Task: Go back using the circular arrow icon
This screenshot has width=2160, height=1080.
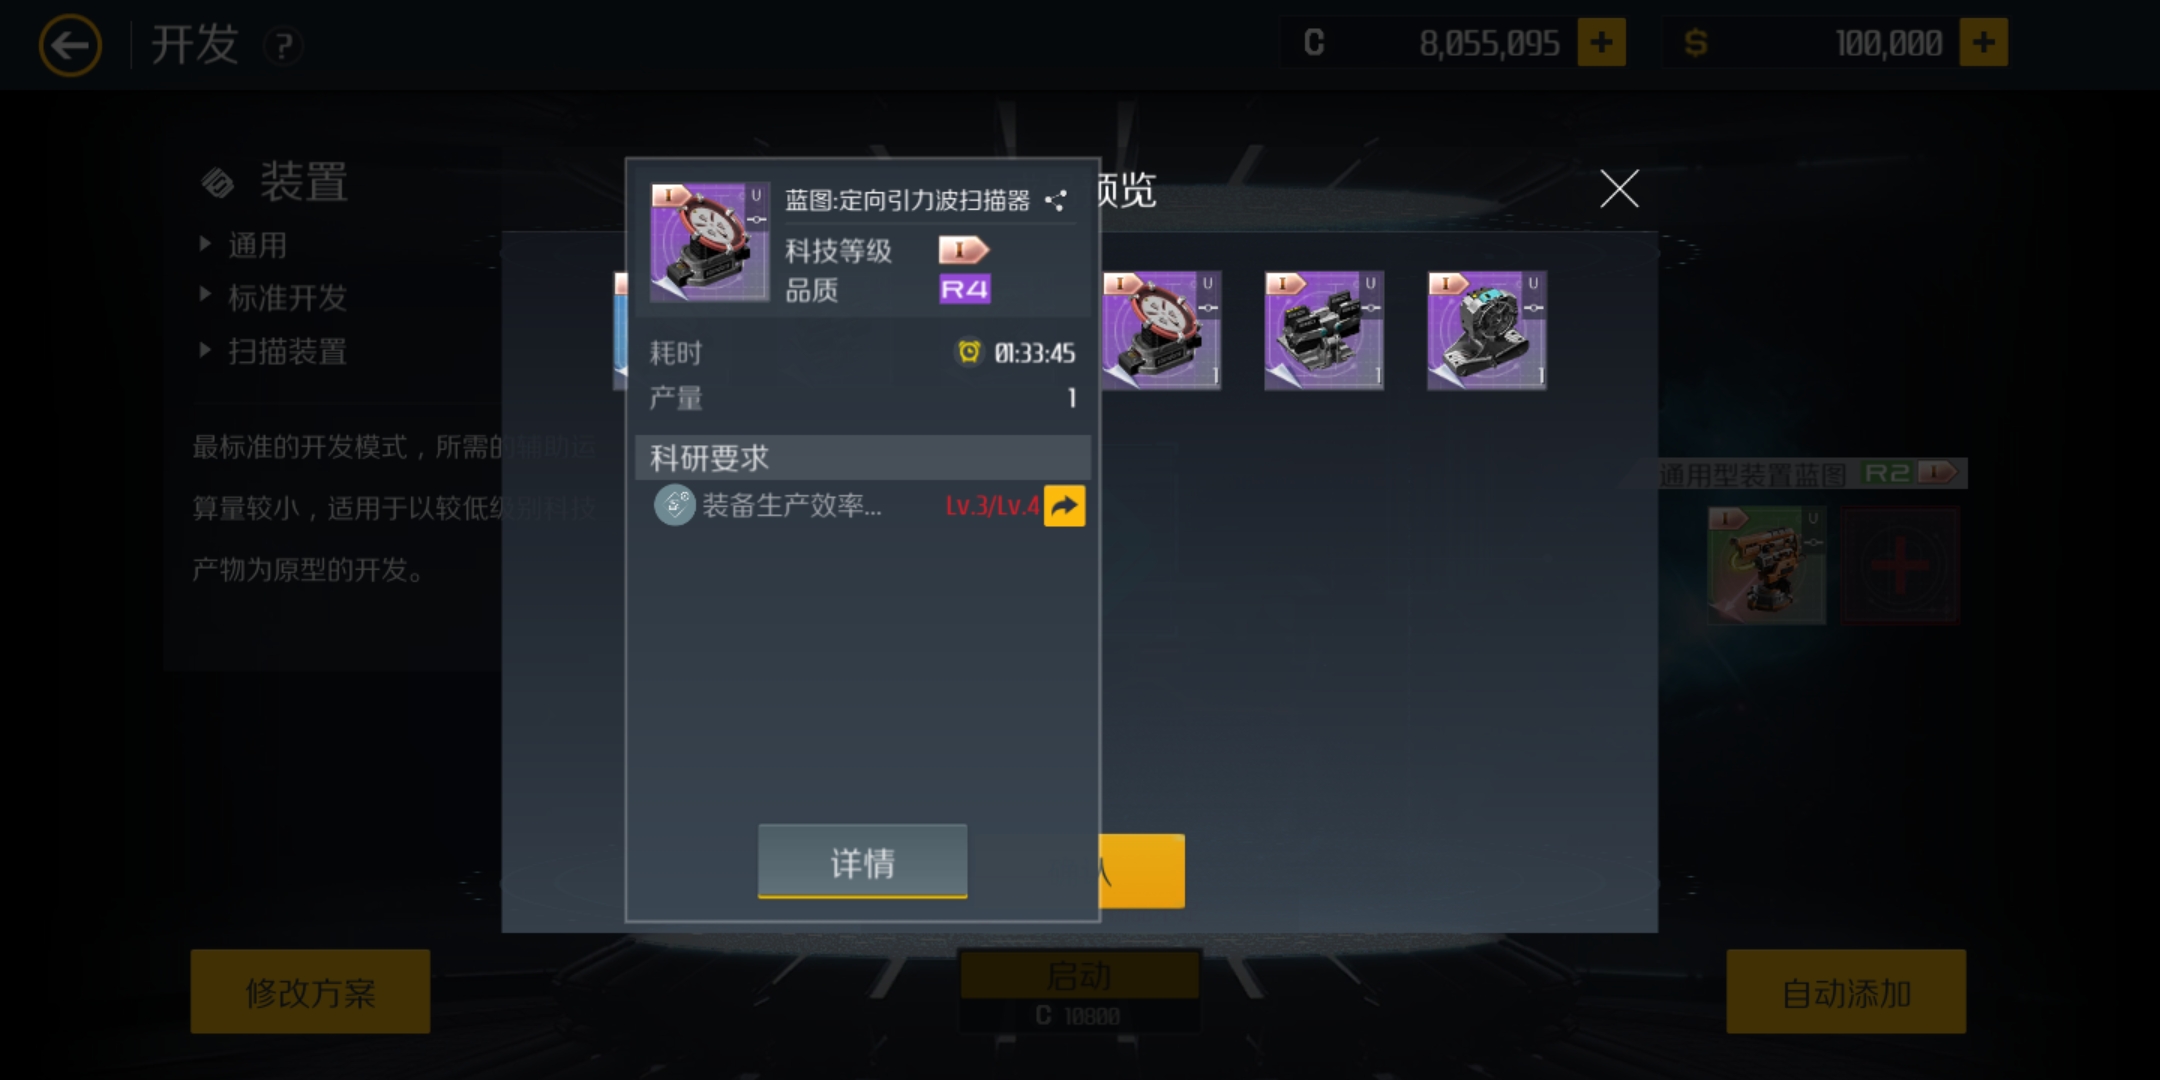Action: [x=70, y=45]
